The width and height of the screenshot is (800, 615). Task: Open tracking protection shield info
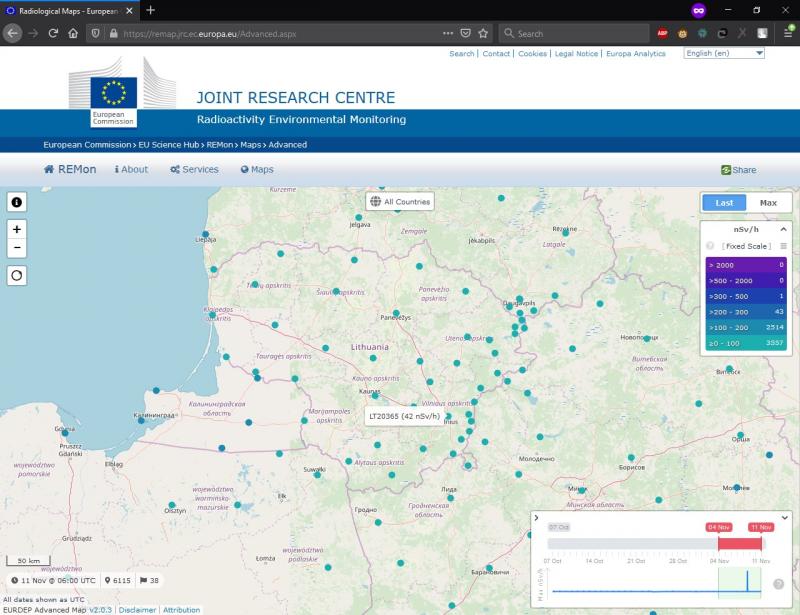[x=95, y=34]
